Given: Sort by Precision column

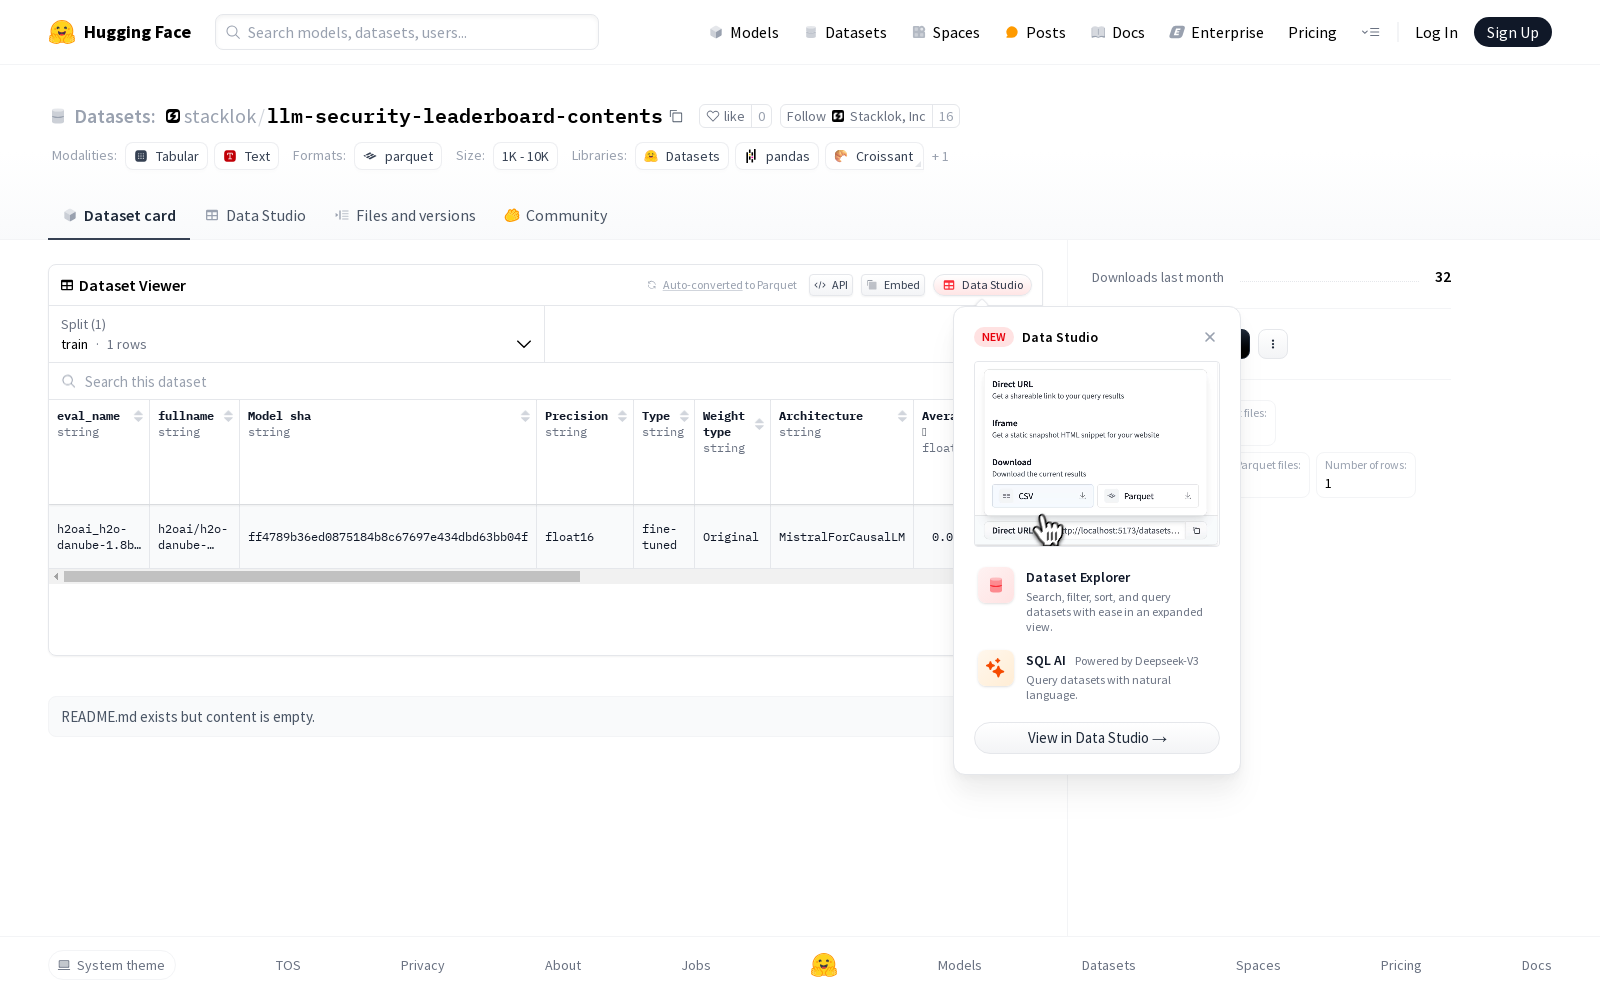Looking at the screenshot, I should click(622, 416).
